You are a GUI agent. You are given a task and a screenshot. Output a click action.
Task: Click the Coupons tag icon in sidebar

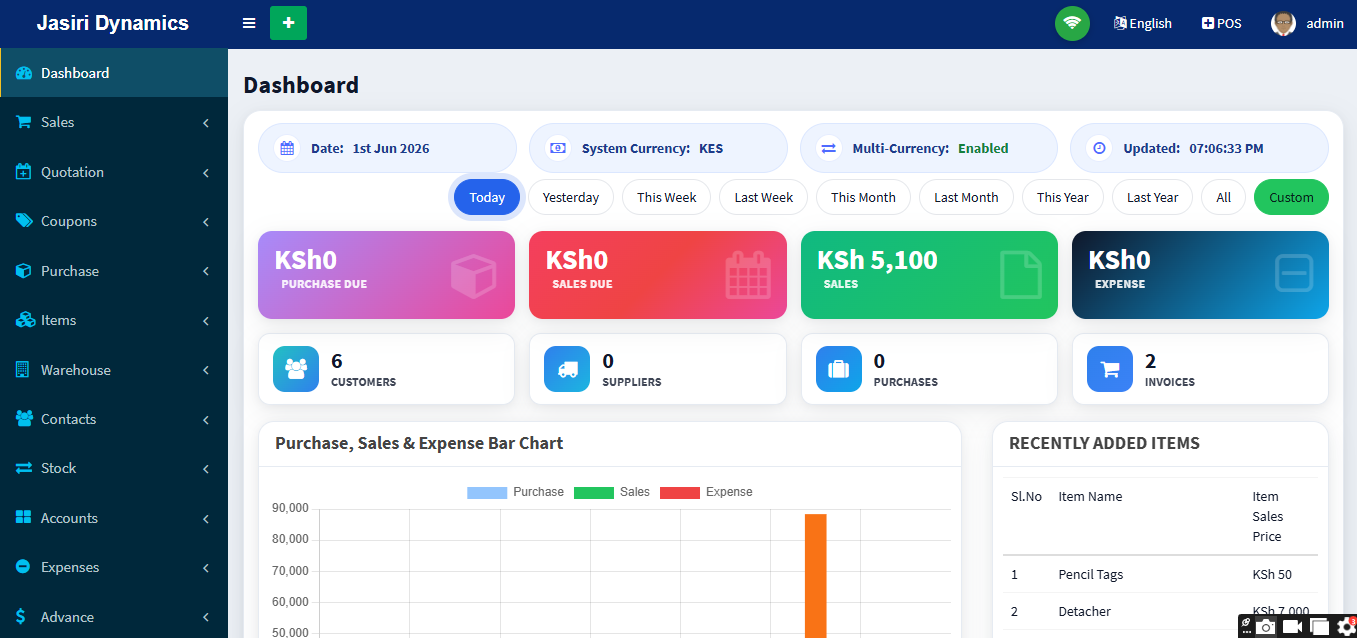click(24, 221)
